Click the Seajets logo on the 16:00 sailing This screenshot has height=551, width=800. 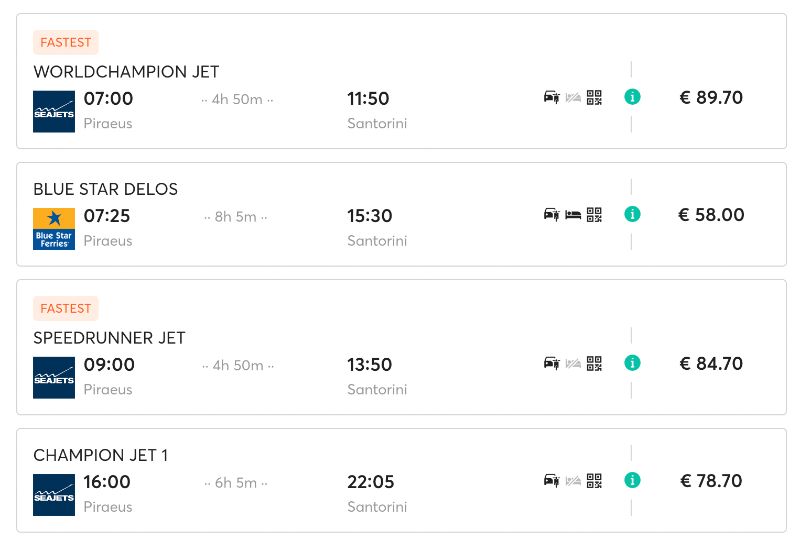point(54,495)
